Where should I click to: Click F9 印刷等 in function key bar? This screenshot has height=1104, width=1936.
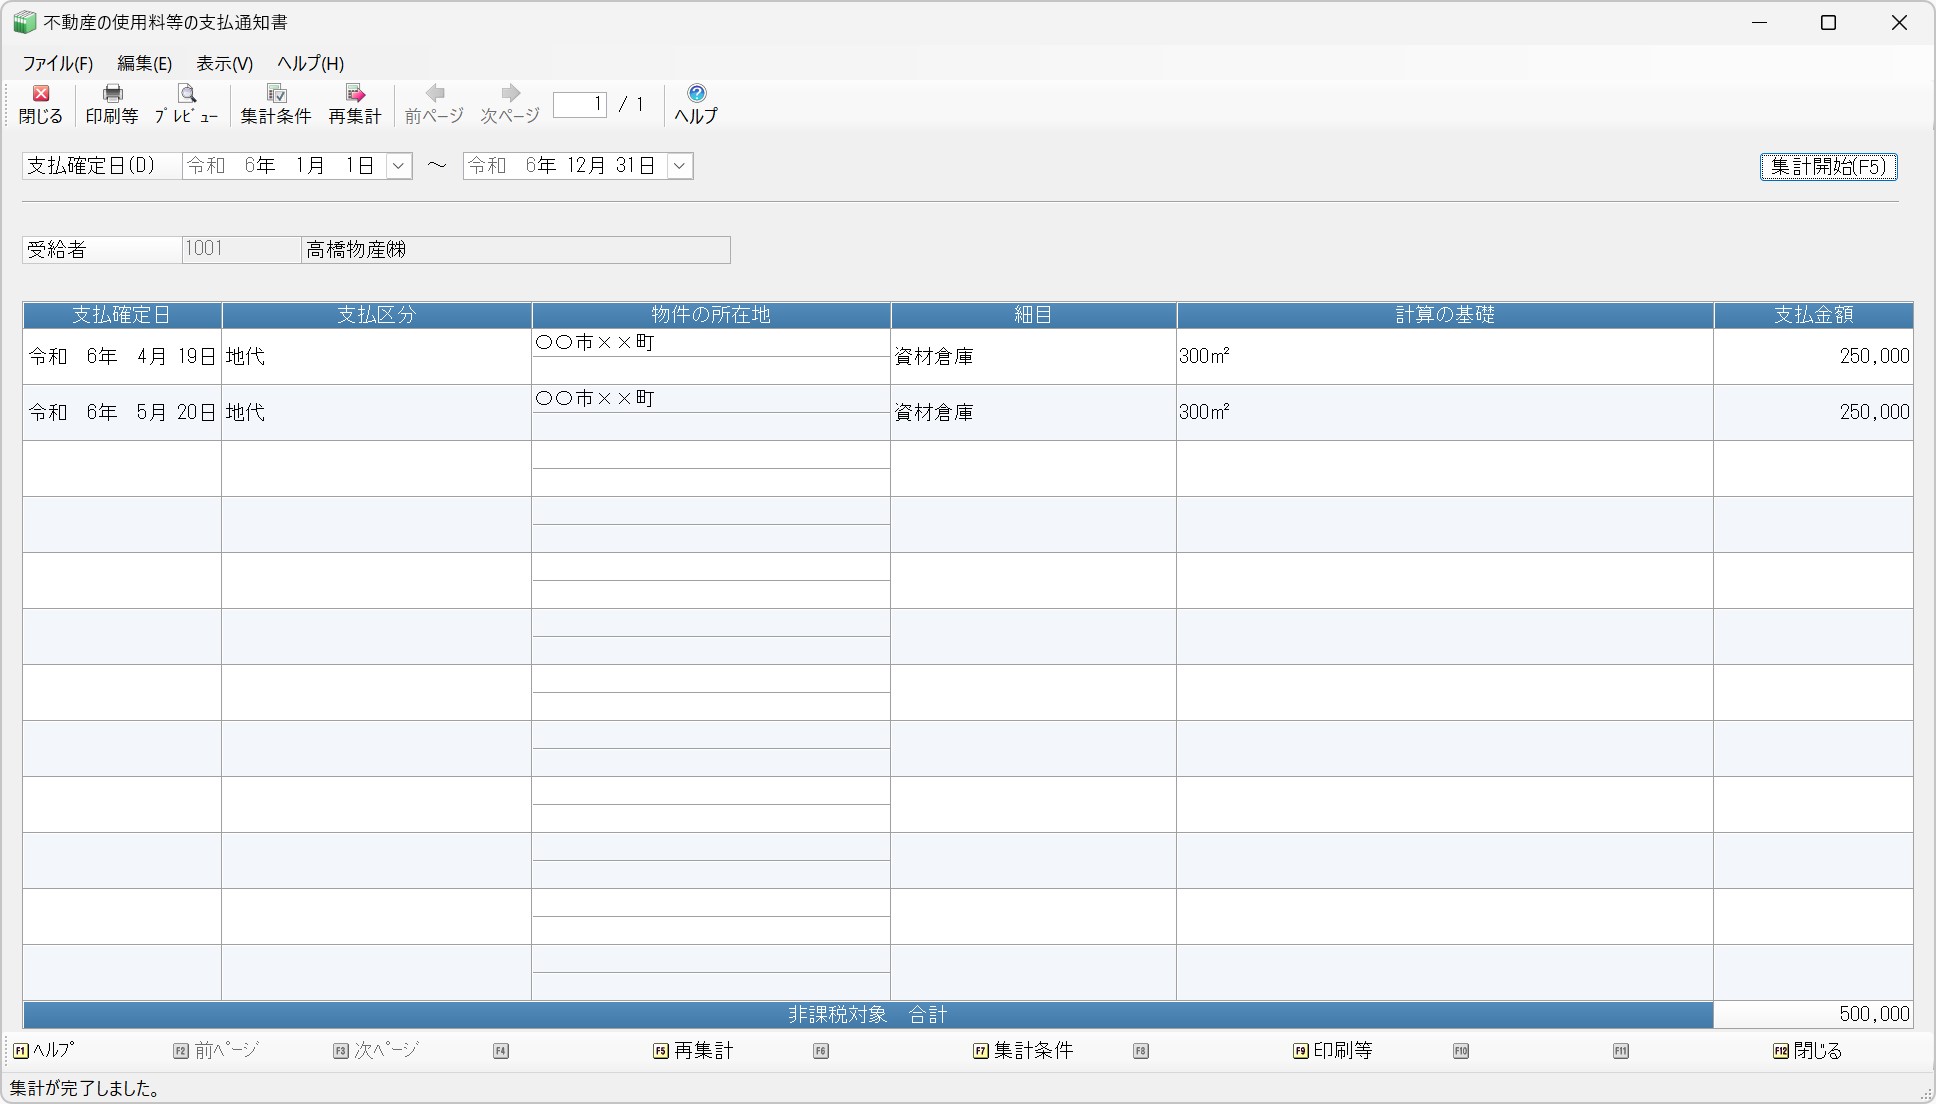click(1333, 1051)
